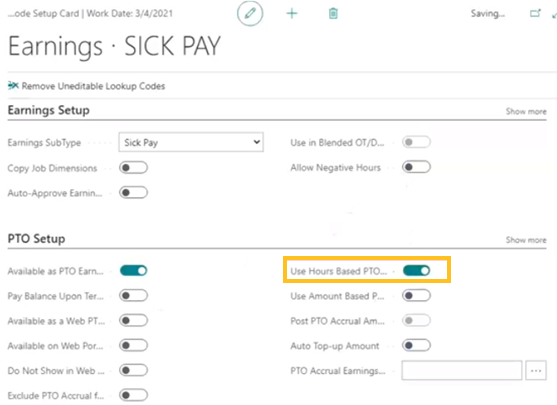557x405 pixels.
Task: Toggle Copy Job Dimensions switch
Action: tap(133, 168)
